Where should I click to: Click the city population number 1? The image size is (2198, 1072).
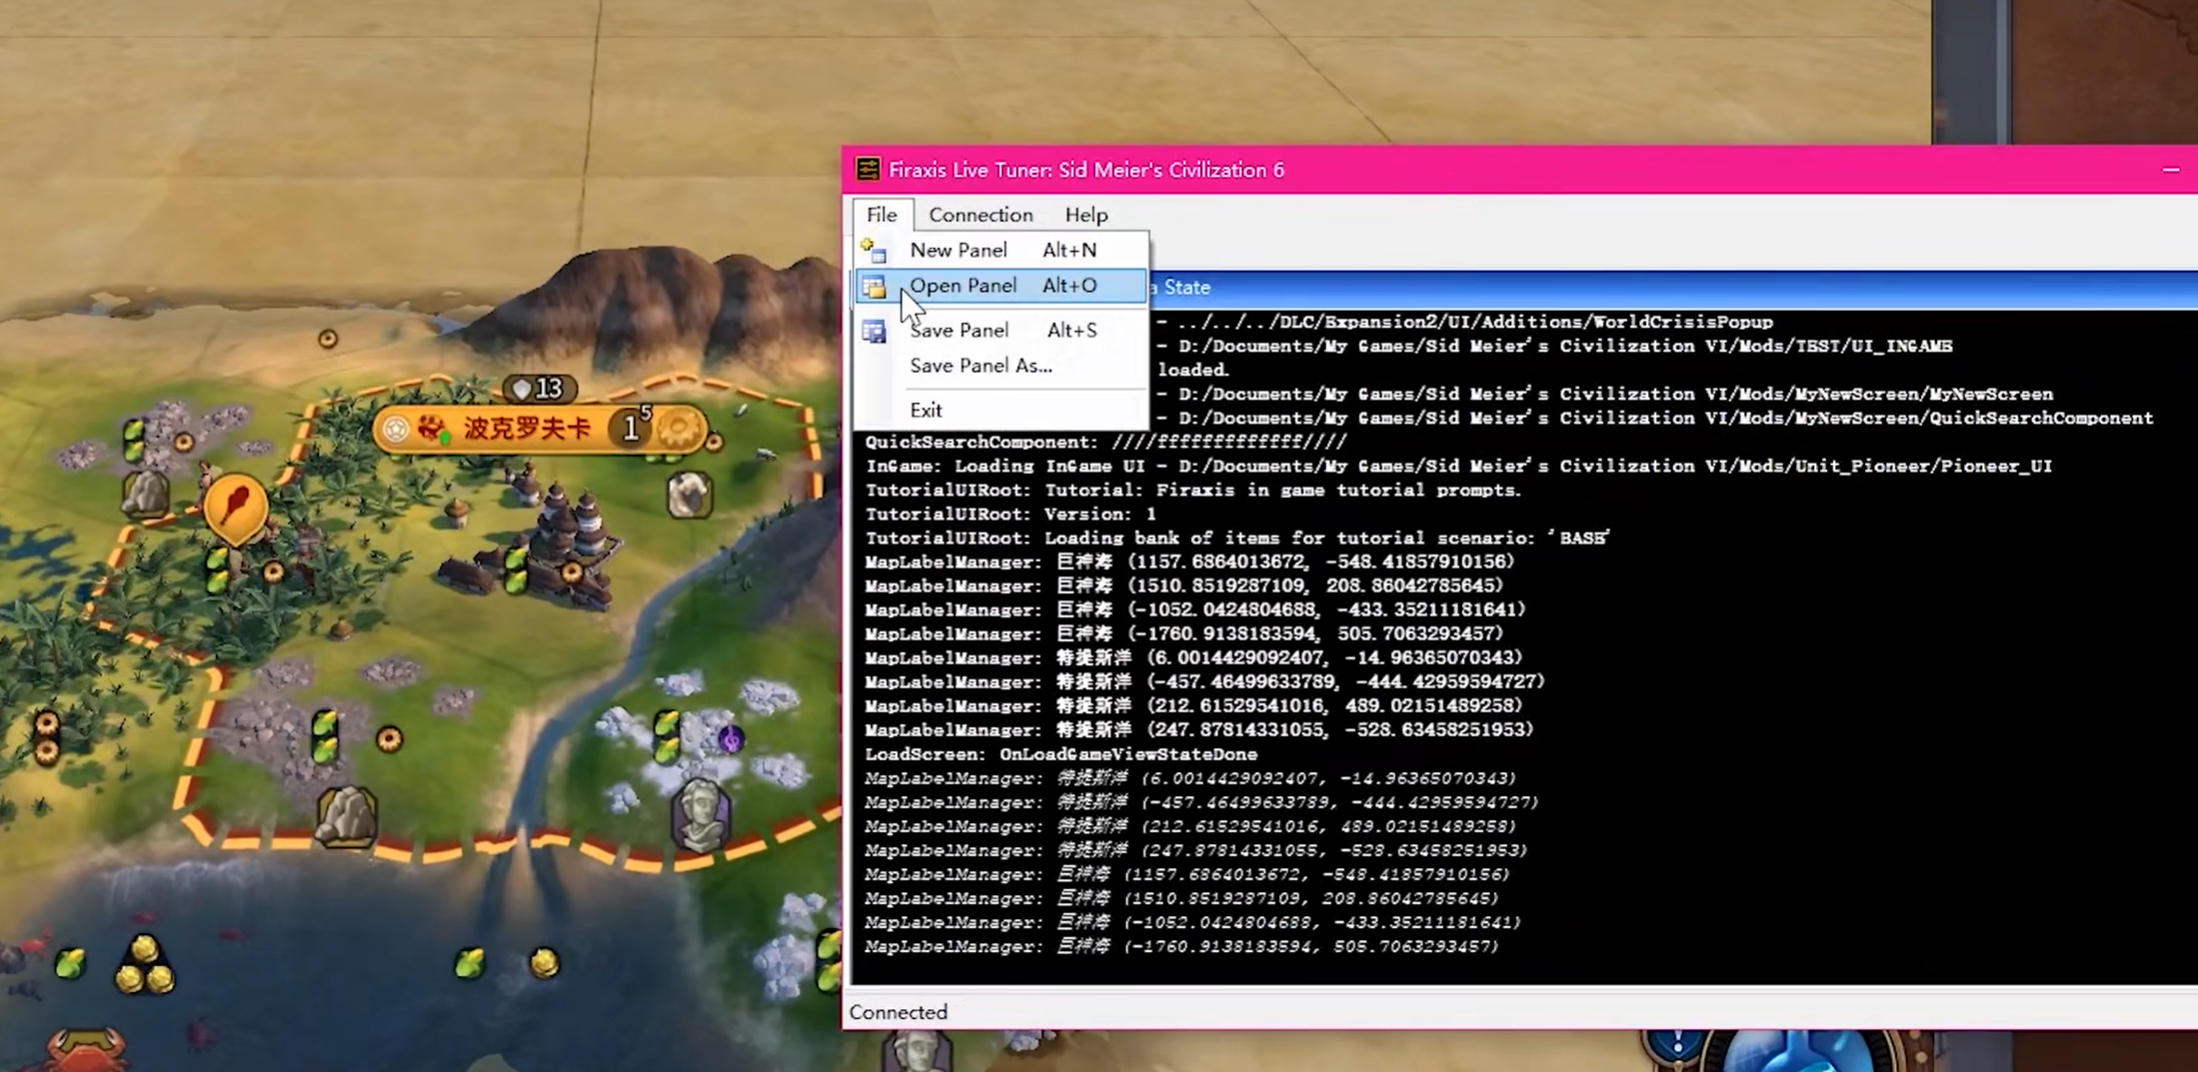pyautogui.click(x=630, y=429)
